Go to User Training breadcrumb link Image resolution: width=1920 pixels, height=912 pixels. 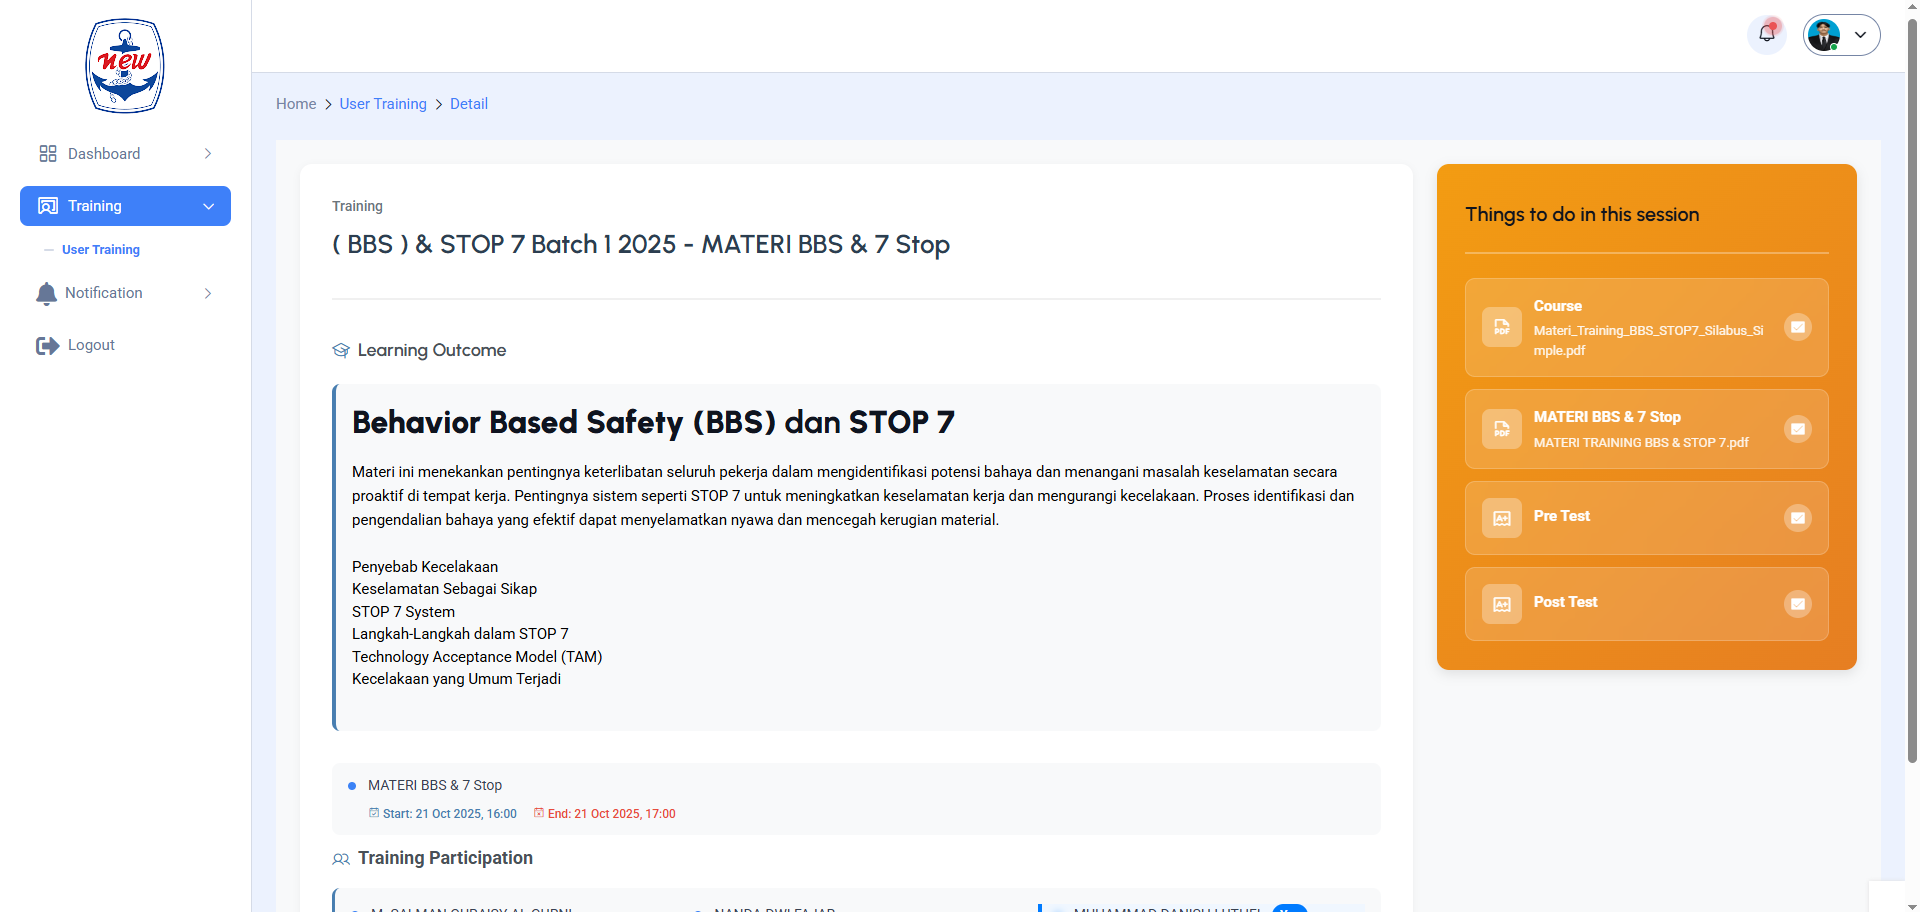coord(383,104)
